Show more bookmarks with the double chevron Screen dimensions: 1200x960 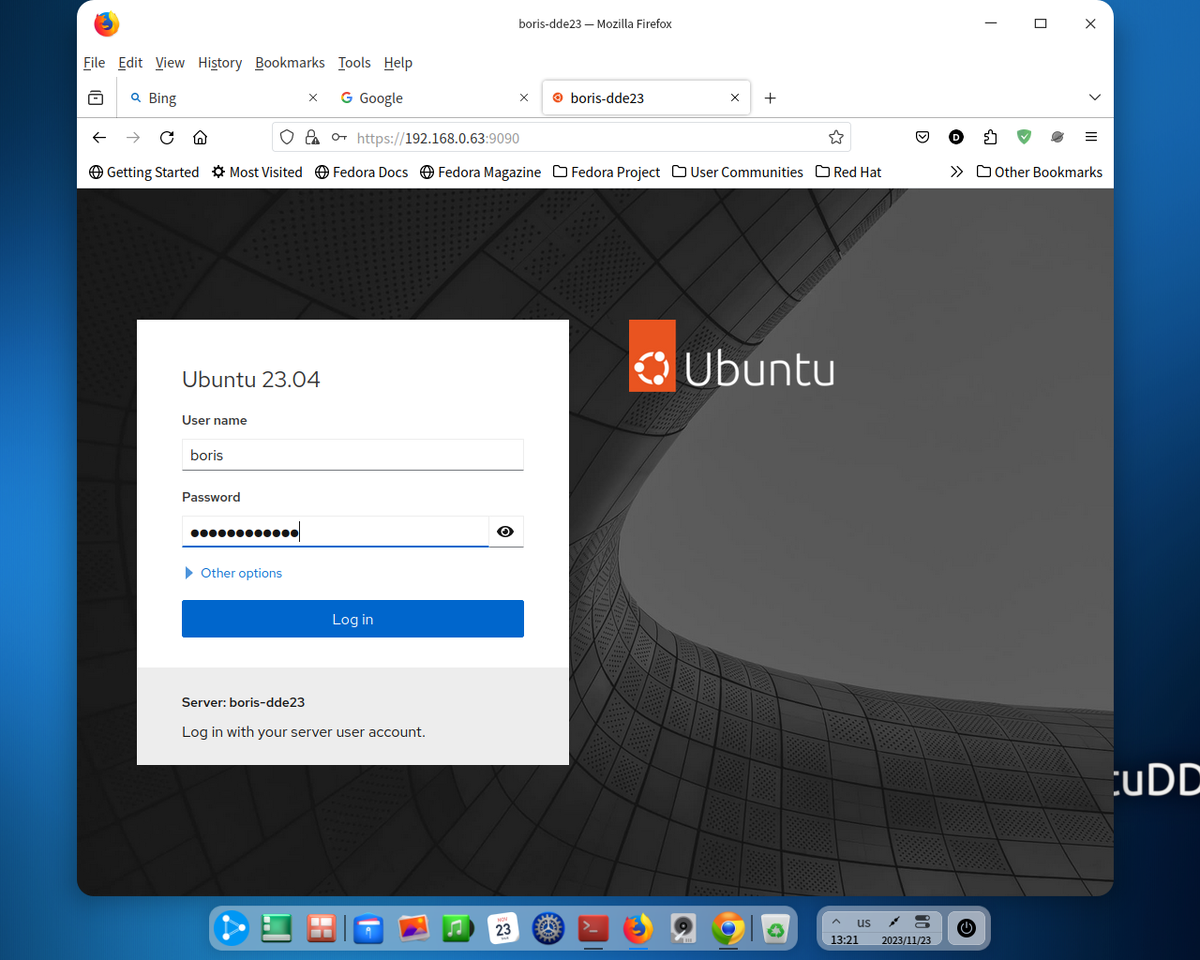957,172
